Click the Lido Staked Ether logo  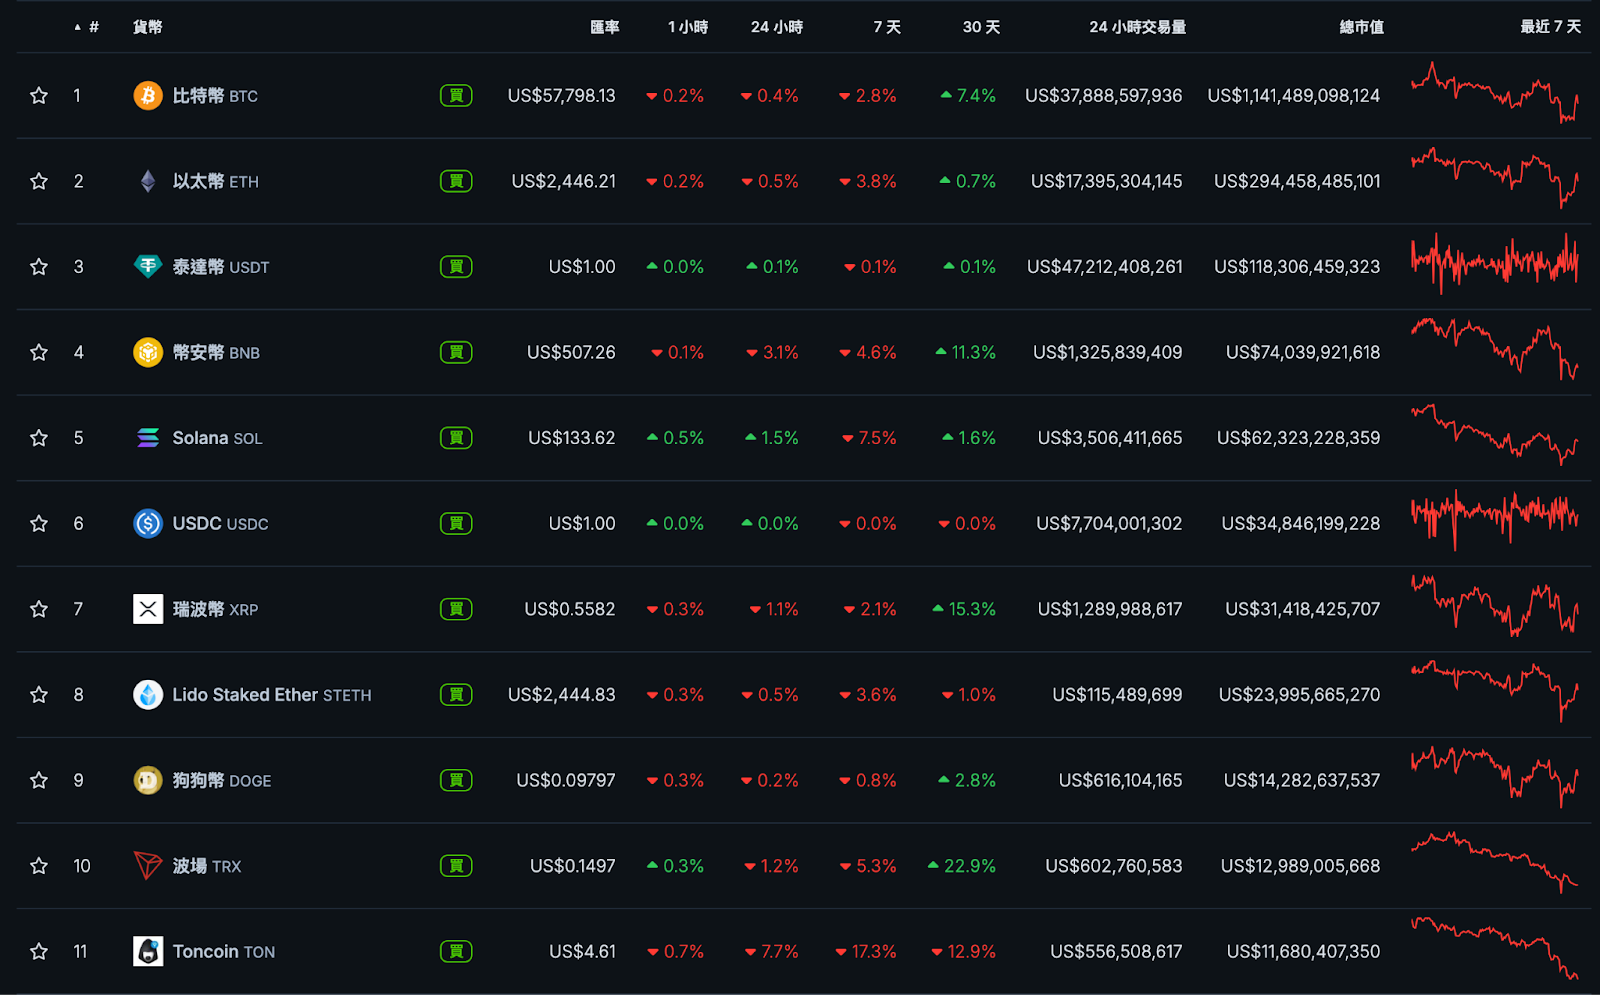[x=148, y=694]
